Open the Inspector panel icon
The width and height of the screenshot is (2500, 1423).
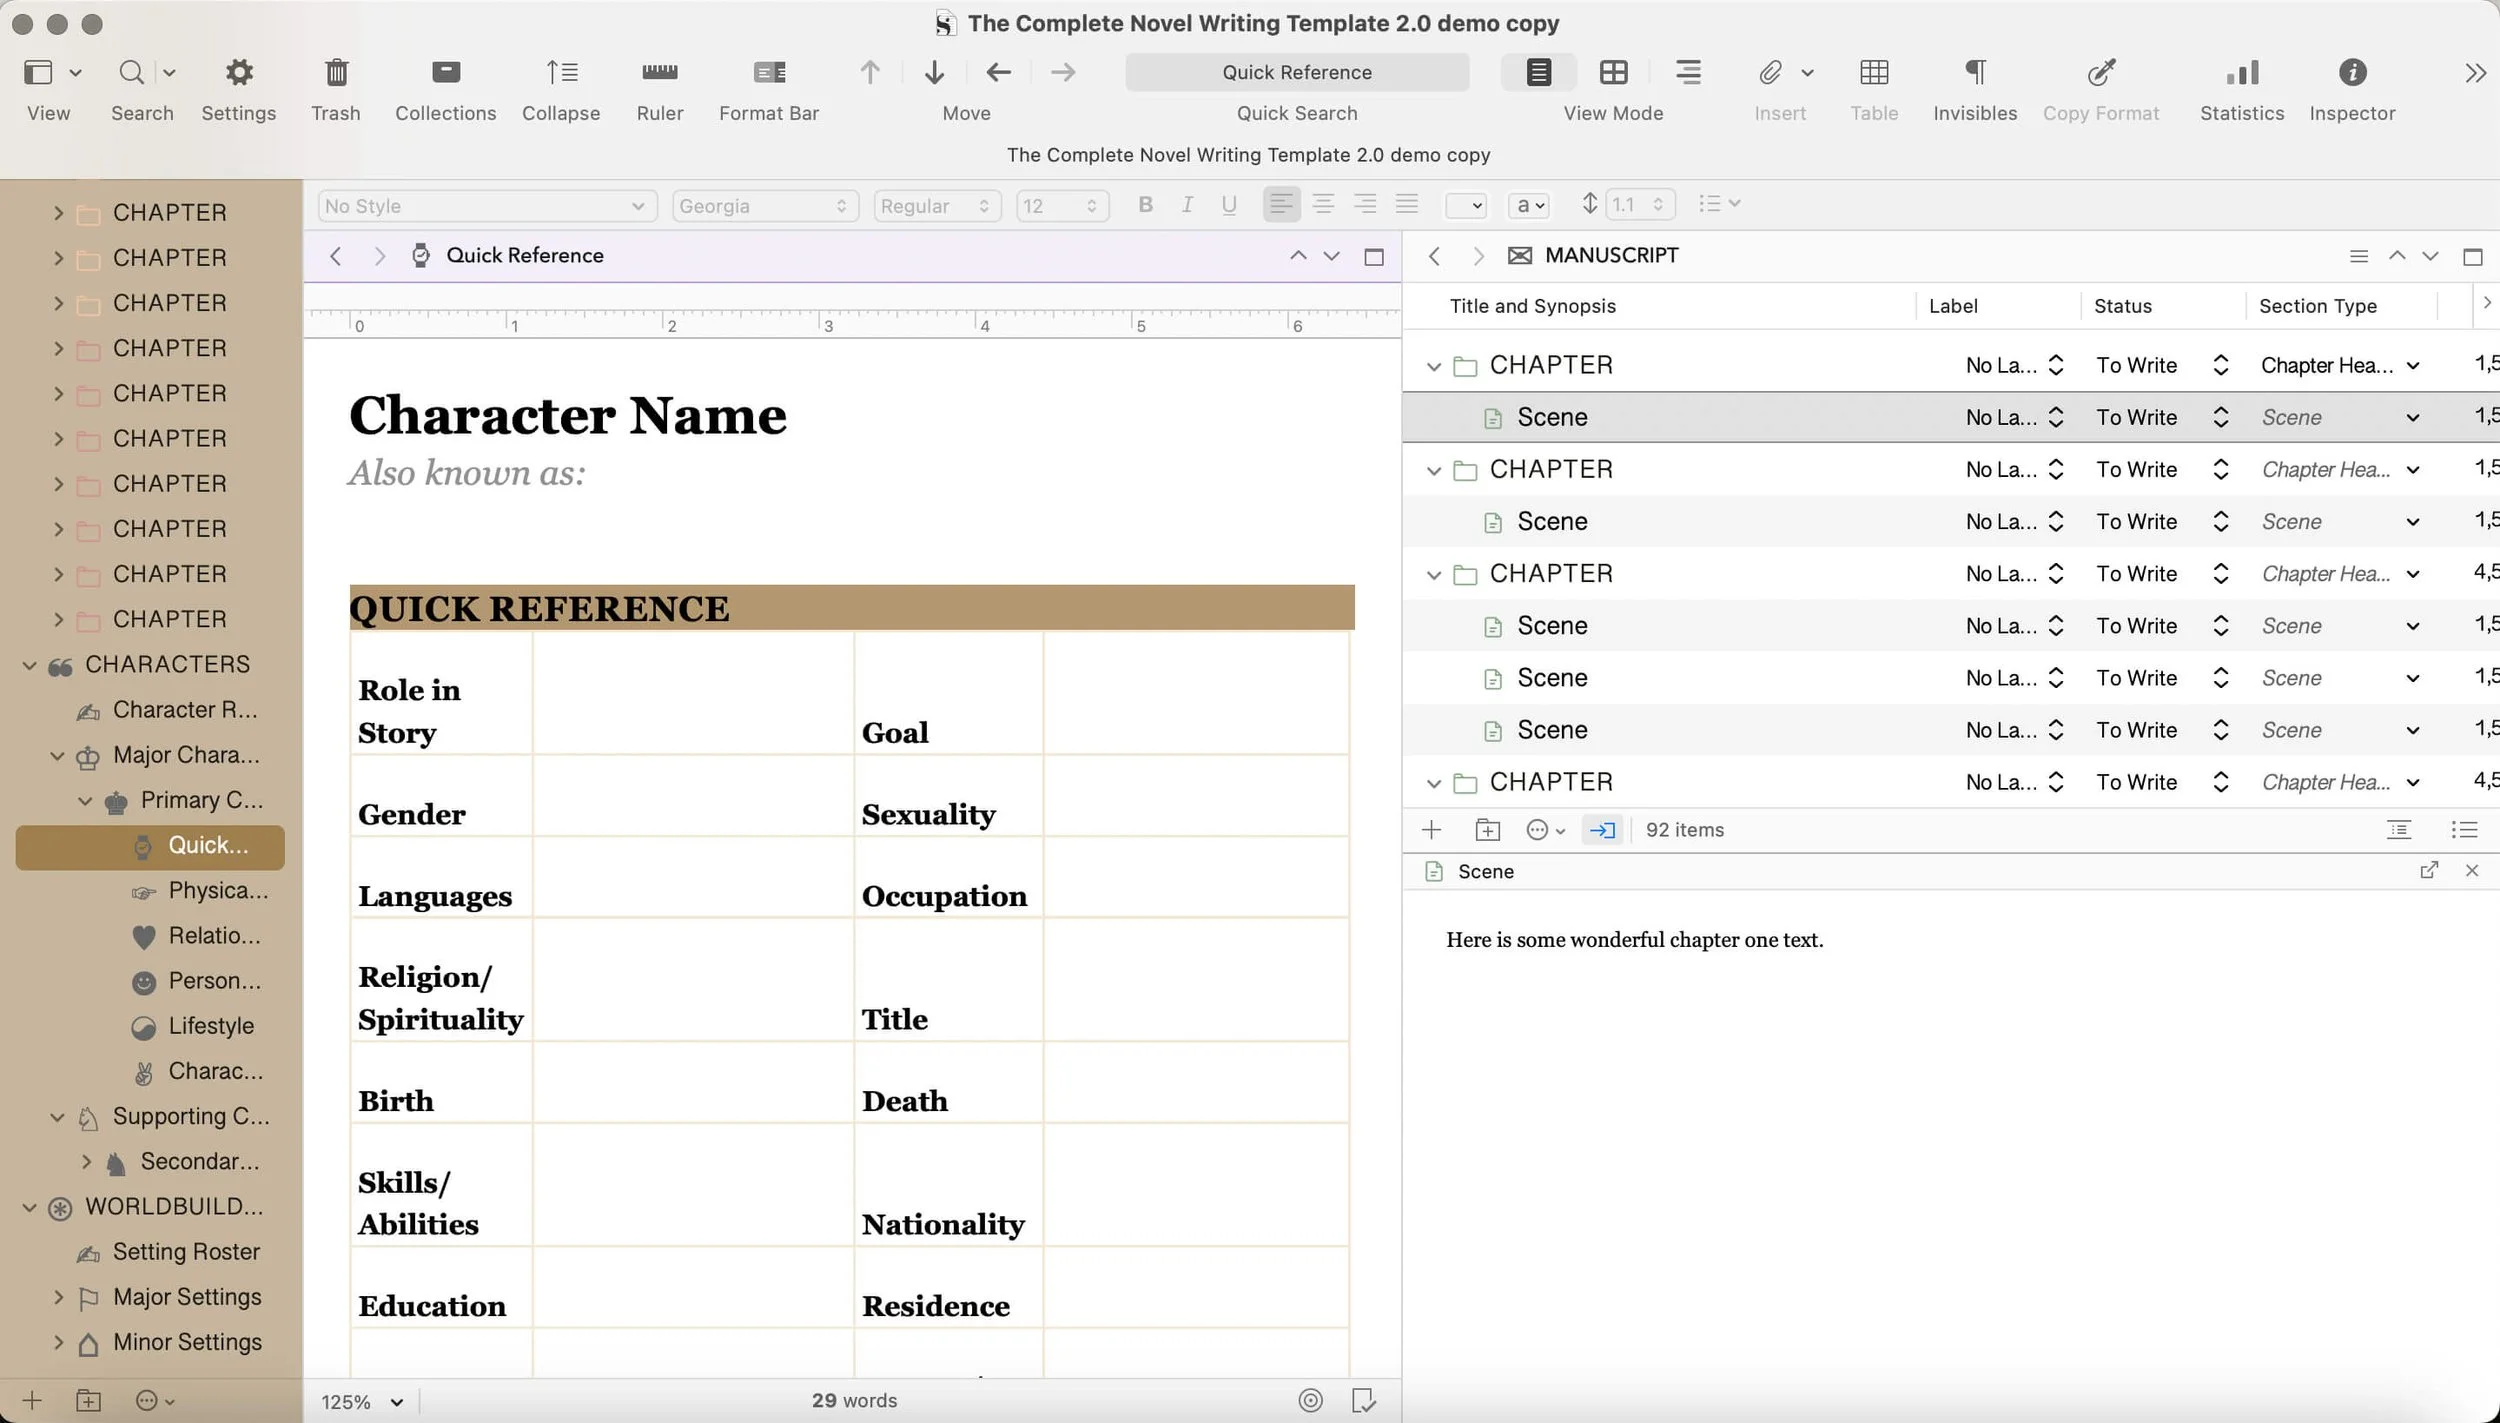[2351, 73]
